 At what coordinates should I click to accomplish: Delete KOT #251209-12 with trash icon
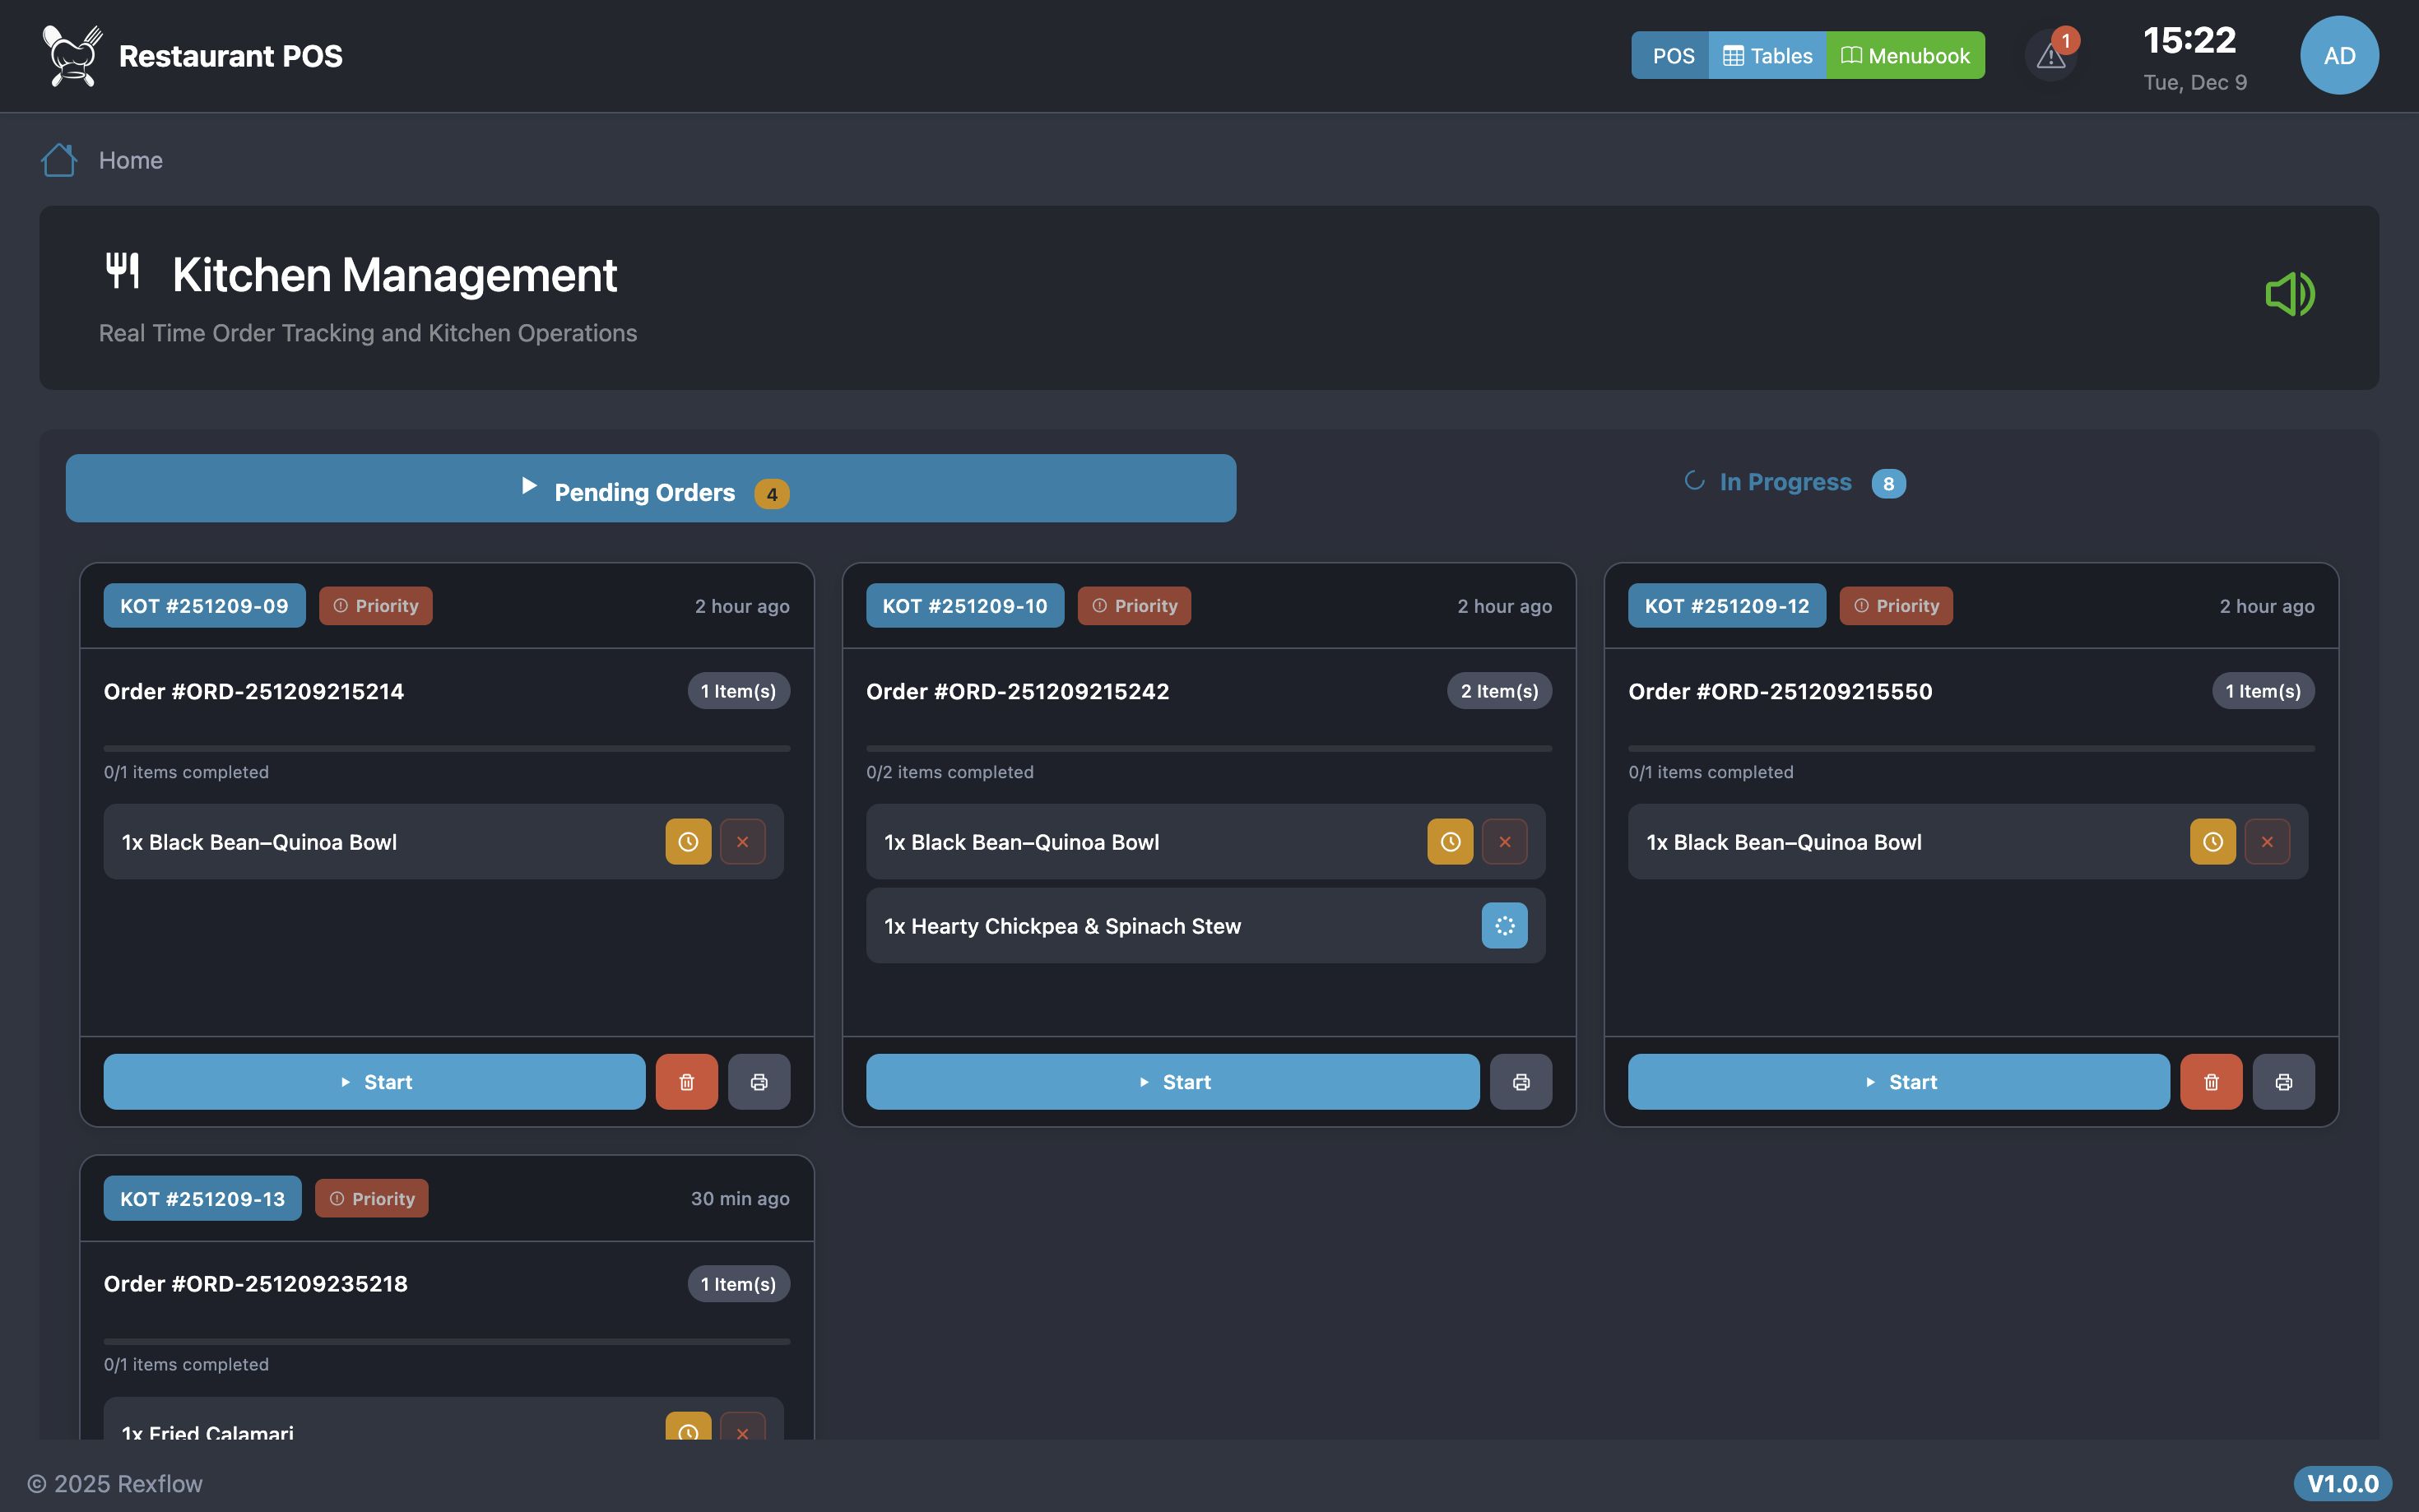(2210, 1082)
